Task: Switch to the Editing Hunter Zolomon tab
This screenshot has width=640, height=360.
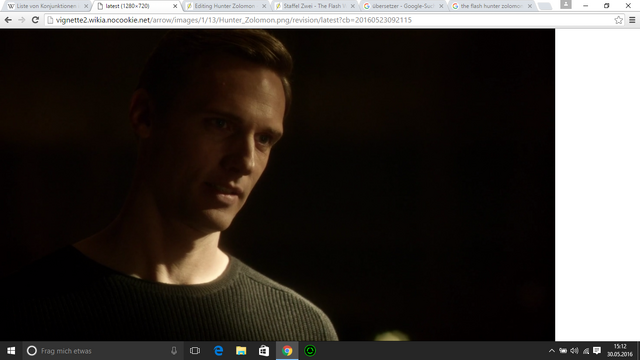Action: tap(225, 6)
